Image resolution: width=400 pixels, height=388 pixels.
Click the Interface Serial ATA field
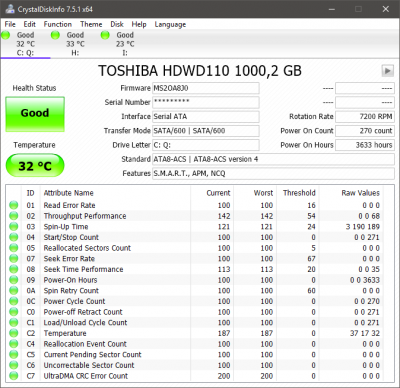[206, 117]
